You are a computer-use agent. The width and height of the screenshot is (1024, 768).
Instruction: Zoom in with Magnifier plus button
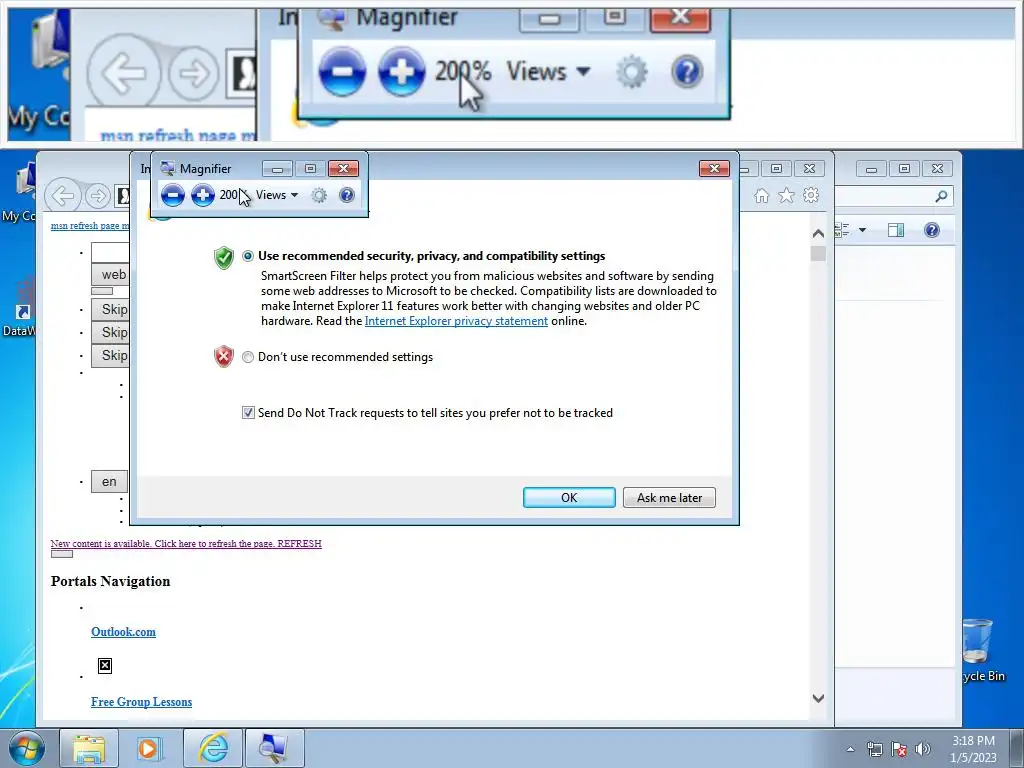pyautogui.click(x=202, y=195)
